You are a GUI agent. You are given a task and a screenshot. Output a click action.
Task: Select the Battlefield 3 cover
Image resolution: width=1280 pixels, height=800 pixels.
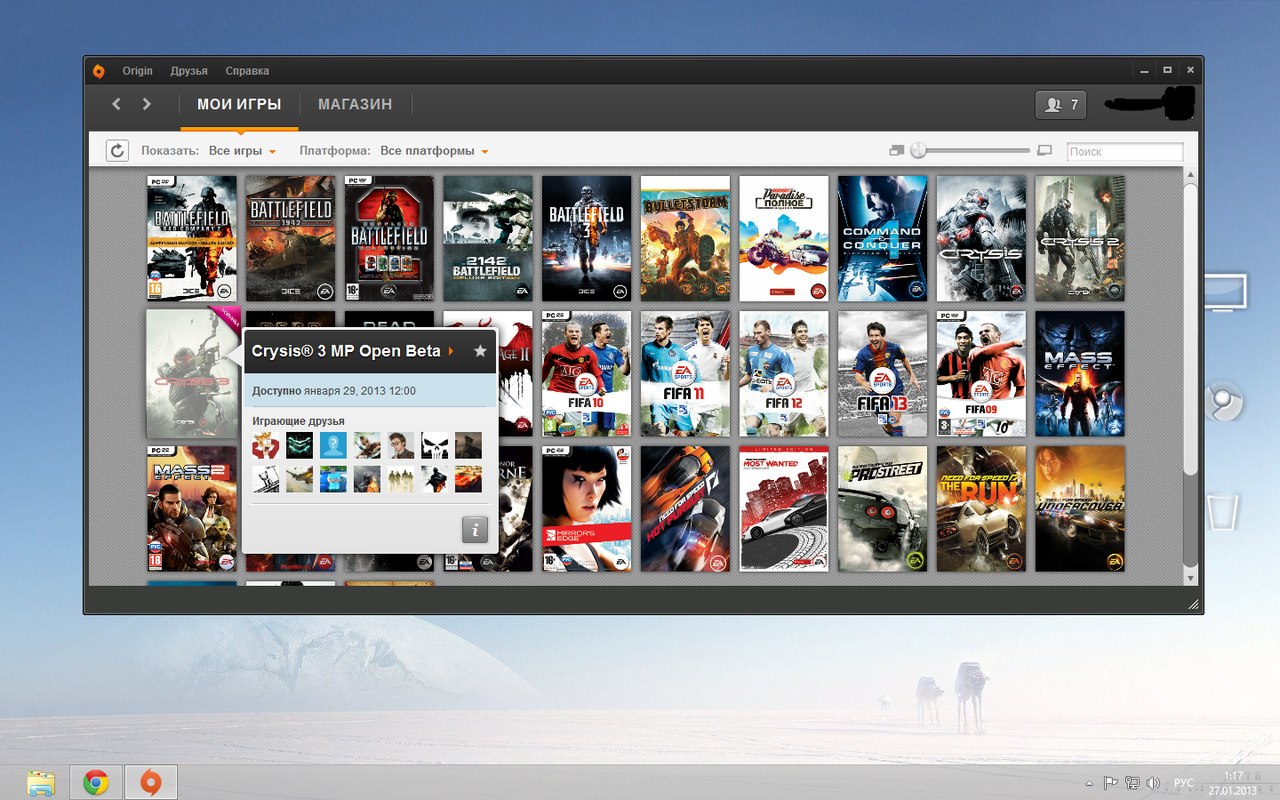(587, 239)
